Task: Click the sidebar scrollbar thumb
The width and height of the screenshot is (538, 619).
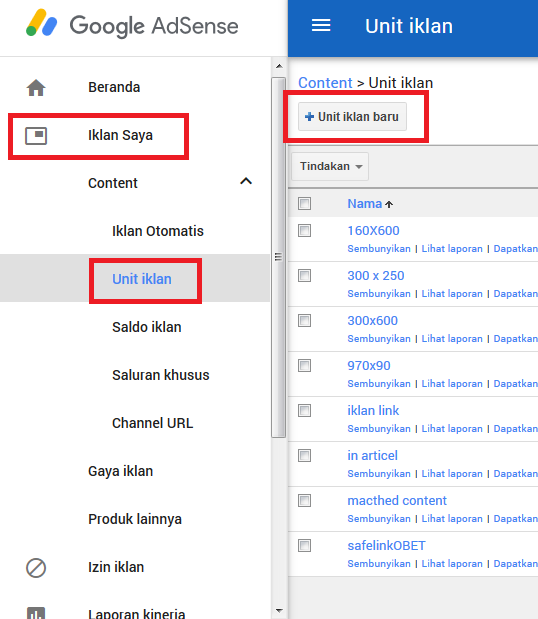Action: pos(279,257)
